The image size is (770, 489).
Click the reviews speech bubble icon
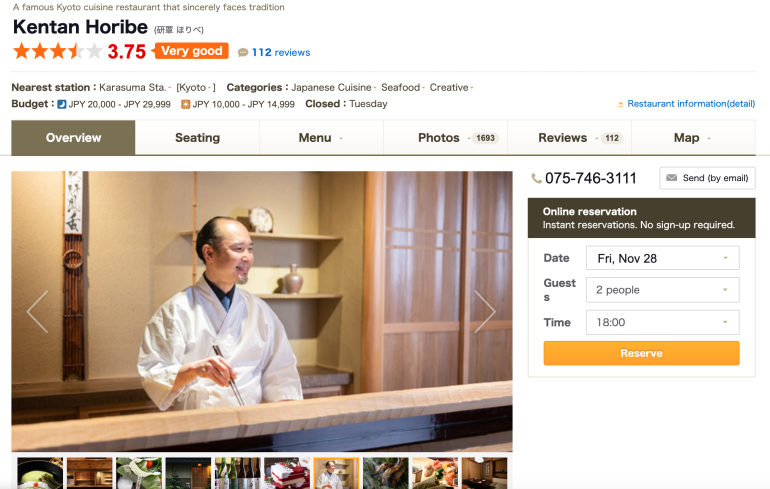pyautogui.click(x=243, y=53)
